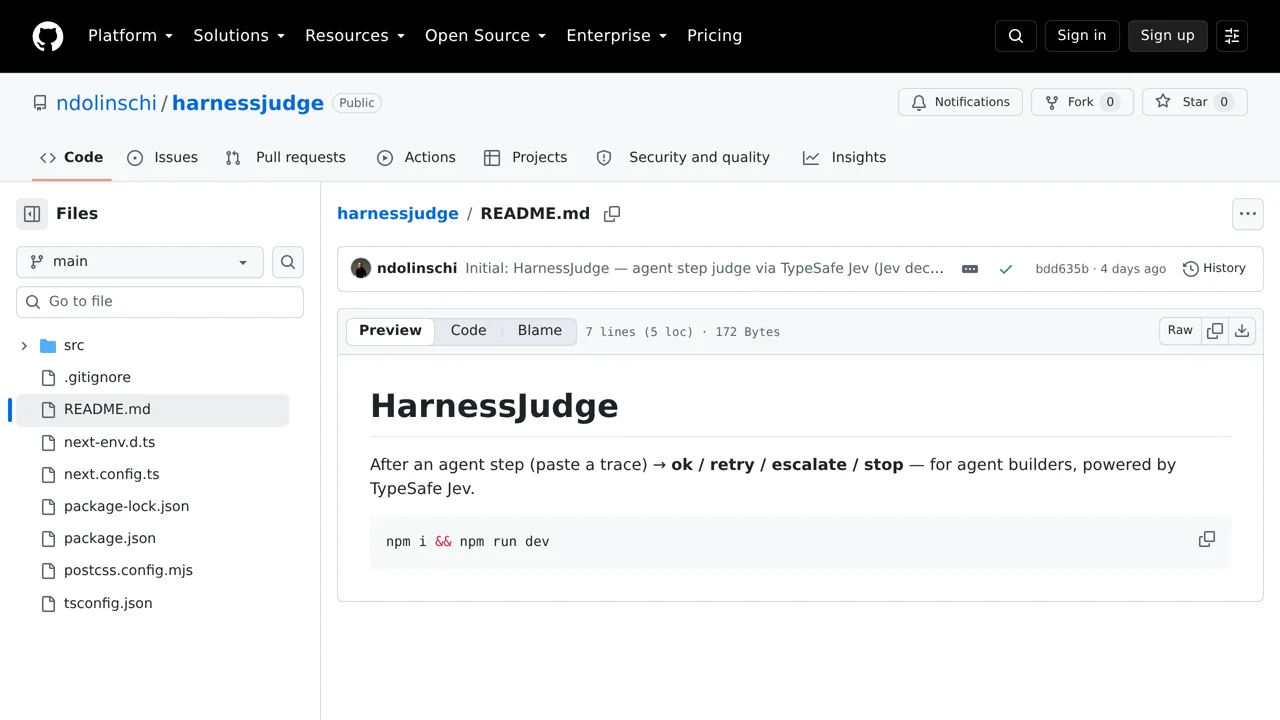Expand the src folder chevron

click(24, 346)
